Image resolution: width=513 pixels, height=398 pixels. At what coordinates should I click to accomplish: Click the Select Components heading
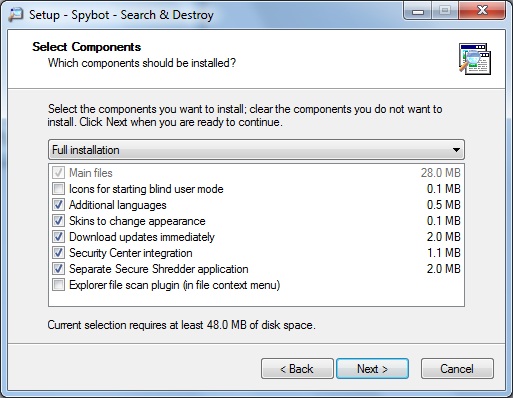coord(87,47)
